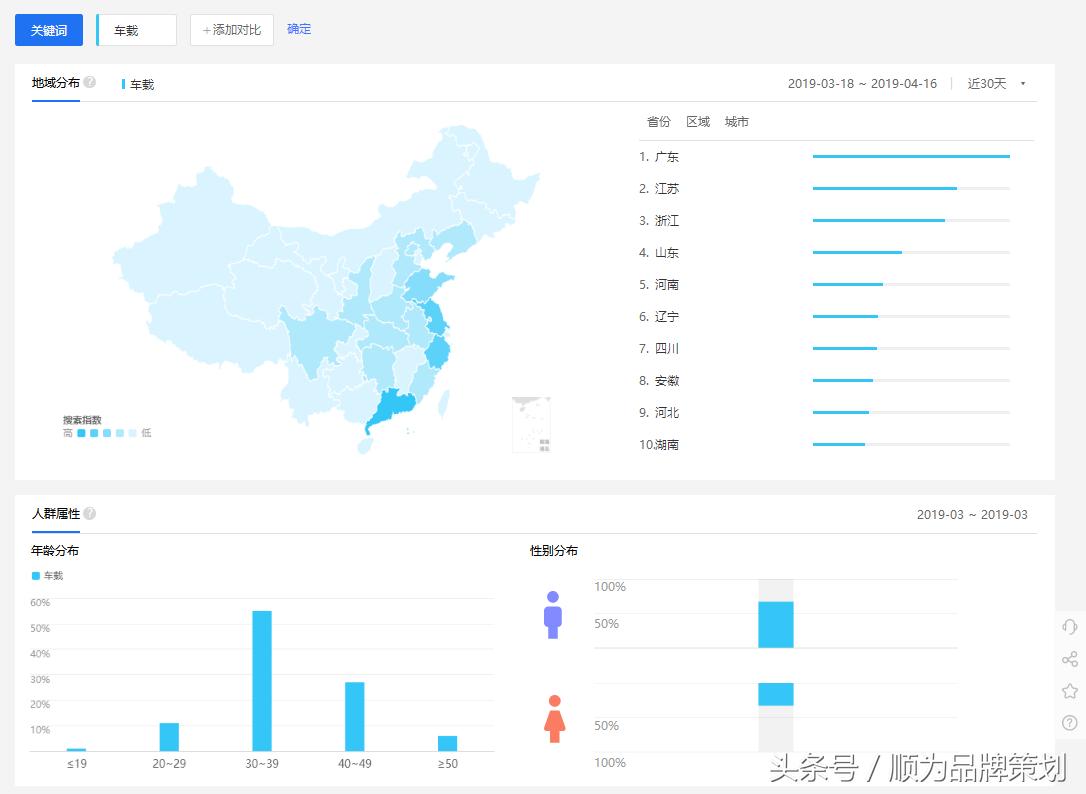Click the customer service headset icon

point(1070,626)
